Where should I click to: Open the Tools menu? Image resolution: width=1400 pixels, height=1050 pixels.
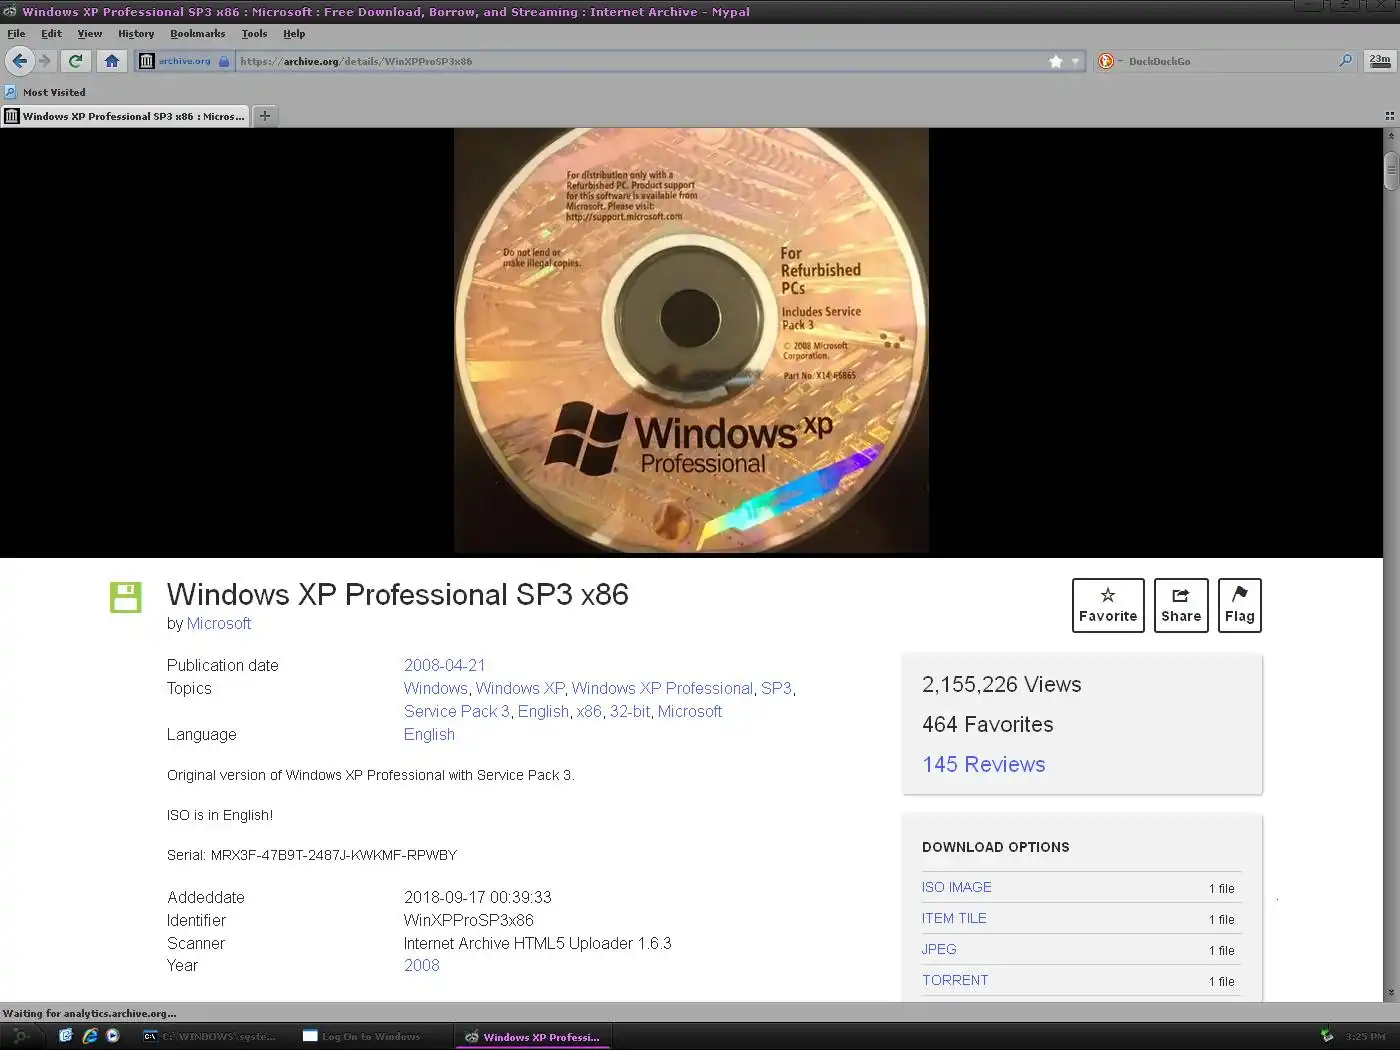(x=254, y=33)
